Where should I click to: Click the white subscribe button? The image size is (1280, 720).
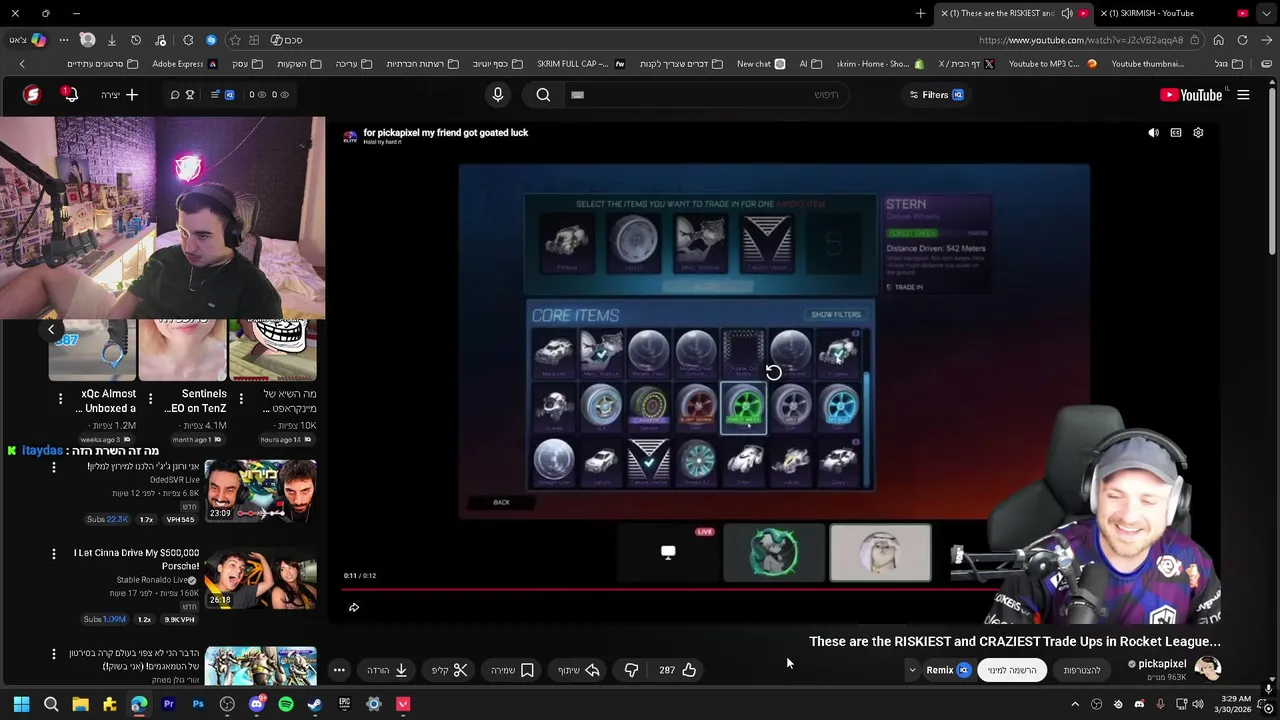click(x=1012, y=670)
